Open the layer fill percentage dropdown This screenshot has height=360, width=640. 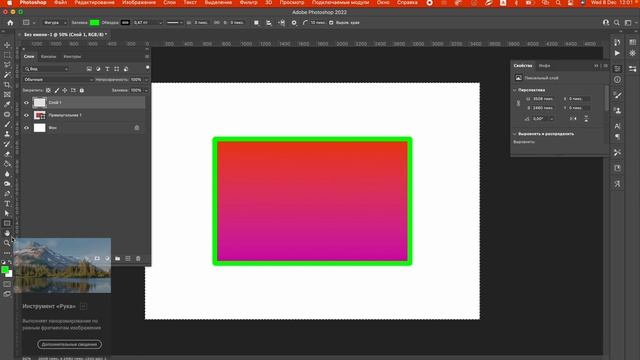[x=146, y=90]
